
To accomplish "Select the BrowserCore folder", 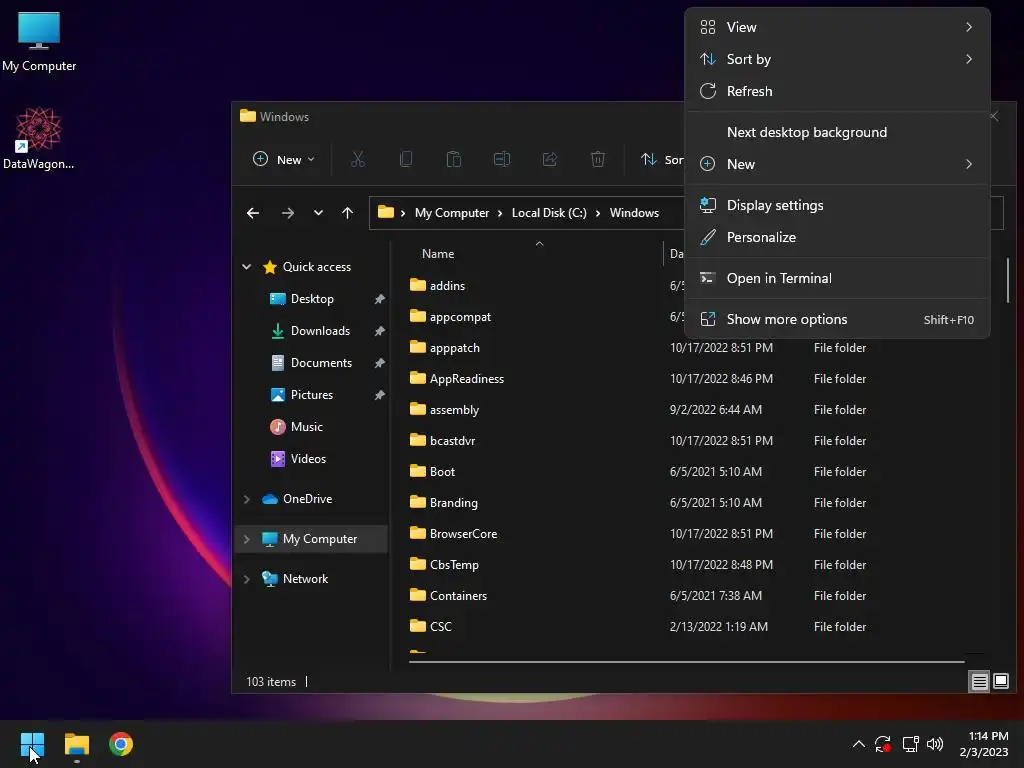I will 464,534.
